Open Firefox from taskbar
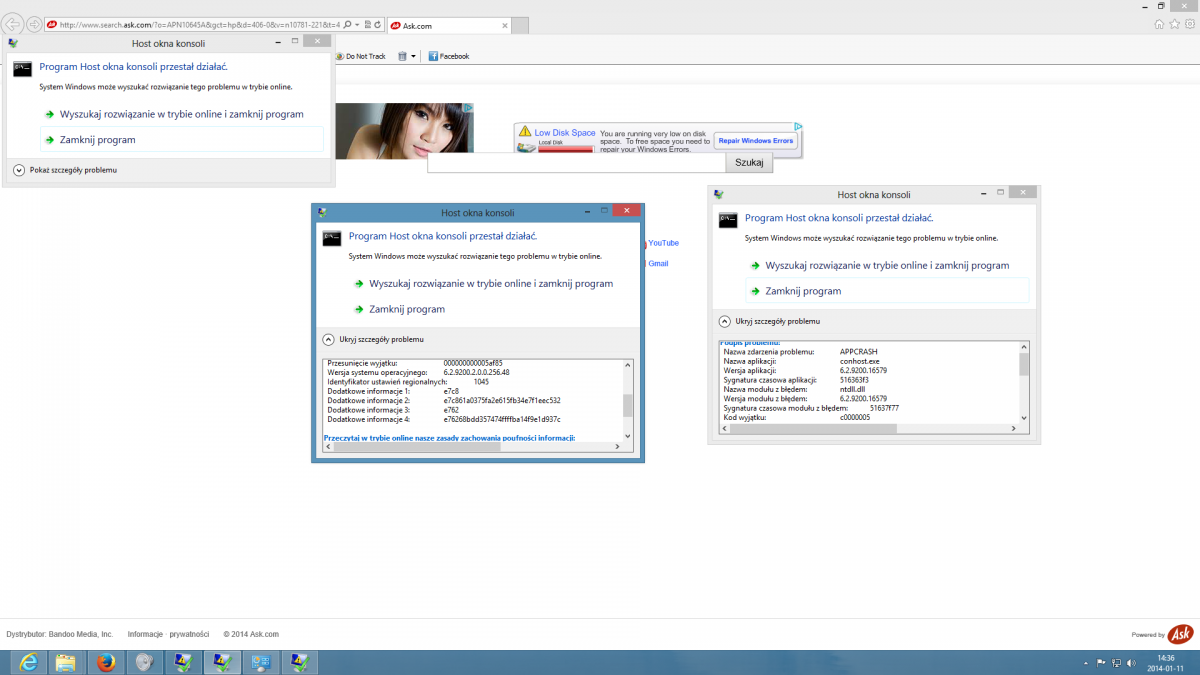The width and height of the screenshot is (1200, 675). pyautogui.click(x=105, y=662)
